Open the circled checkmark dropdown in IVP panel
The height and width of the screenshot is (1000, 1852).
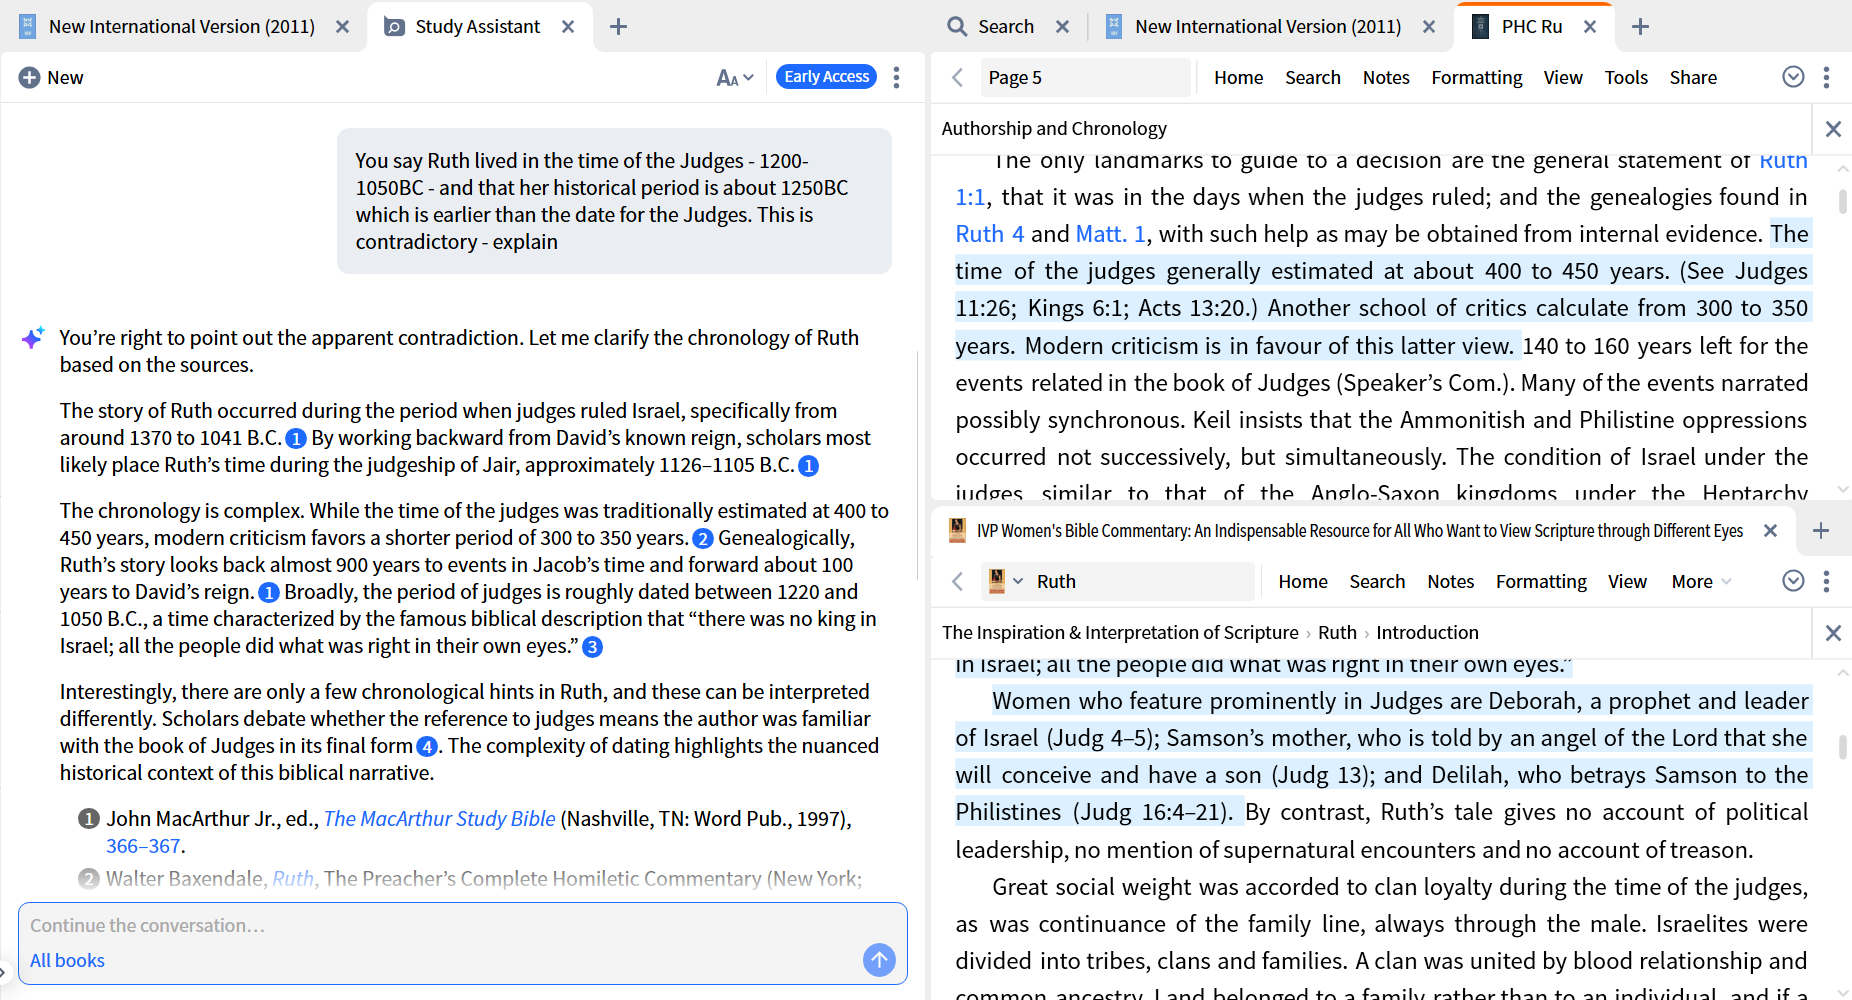(x=1794, y=581)
